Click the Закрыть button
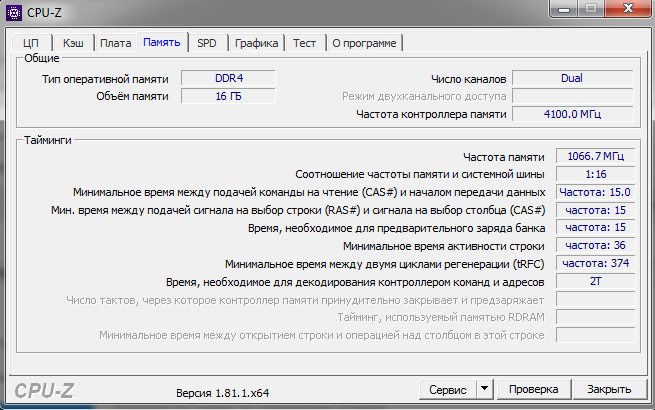This screenshot has height=410, width=655. point(609,390)
